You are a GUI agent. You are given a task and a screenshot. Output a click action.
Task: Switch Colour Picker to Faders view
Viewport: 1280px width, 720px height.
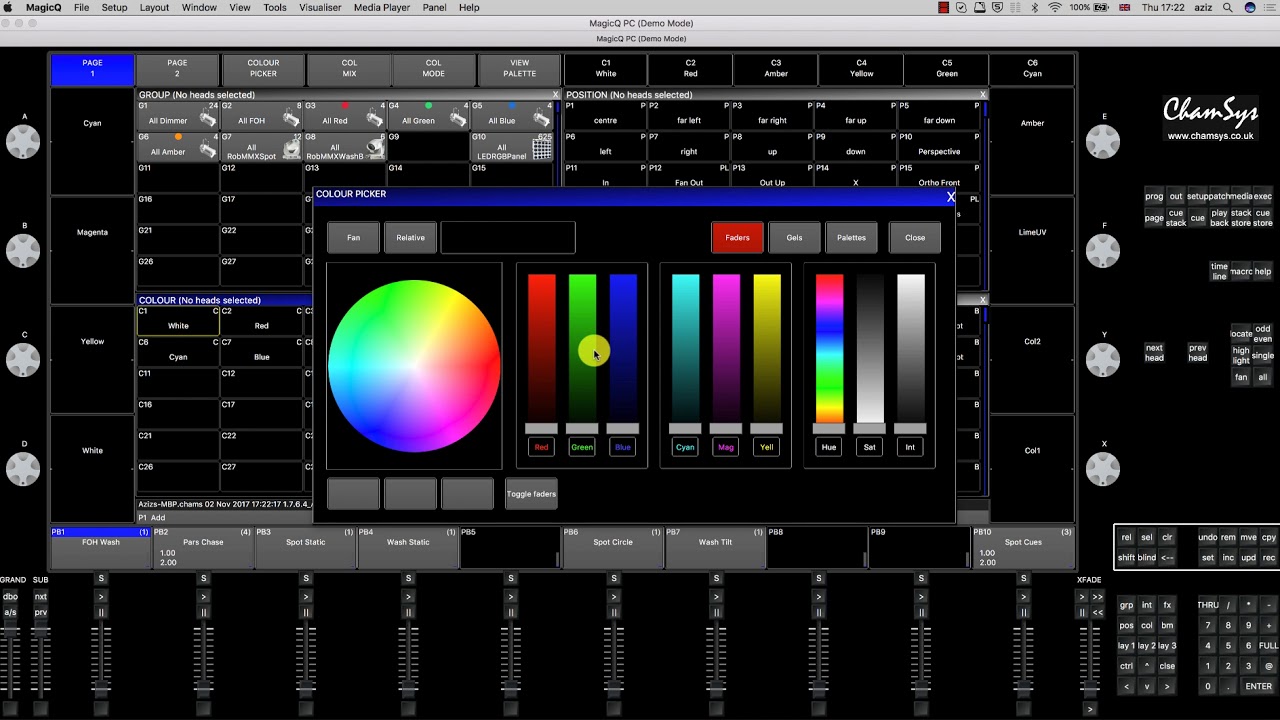point(737,237)
